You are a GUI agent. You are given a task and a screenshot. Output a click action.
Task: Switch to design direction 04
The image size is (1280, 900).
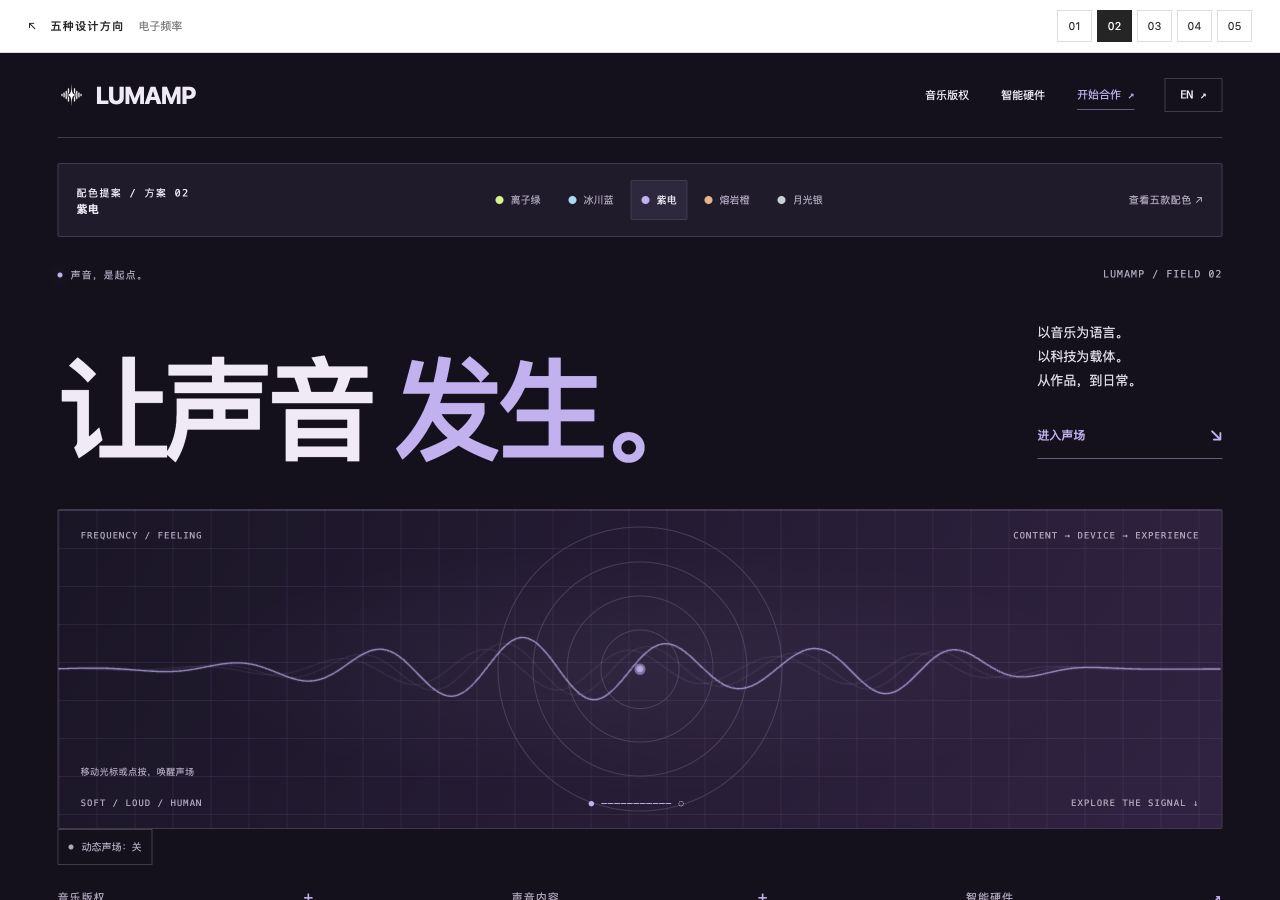pyautogui.click(x=1194, y=26)
